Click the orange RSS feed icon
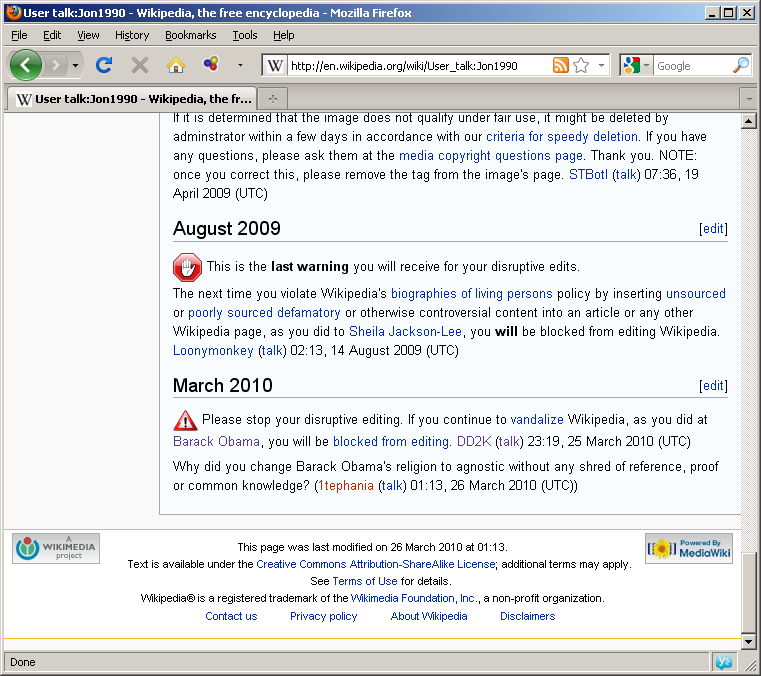 coord(561,65)
